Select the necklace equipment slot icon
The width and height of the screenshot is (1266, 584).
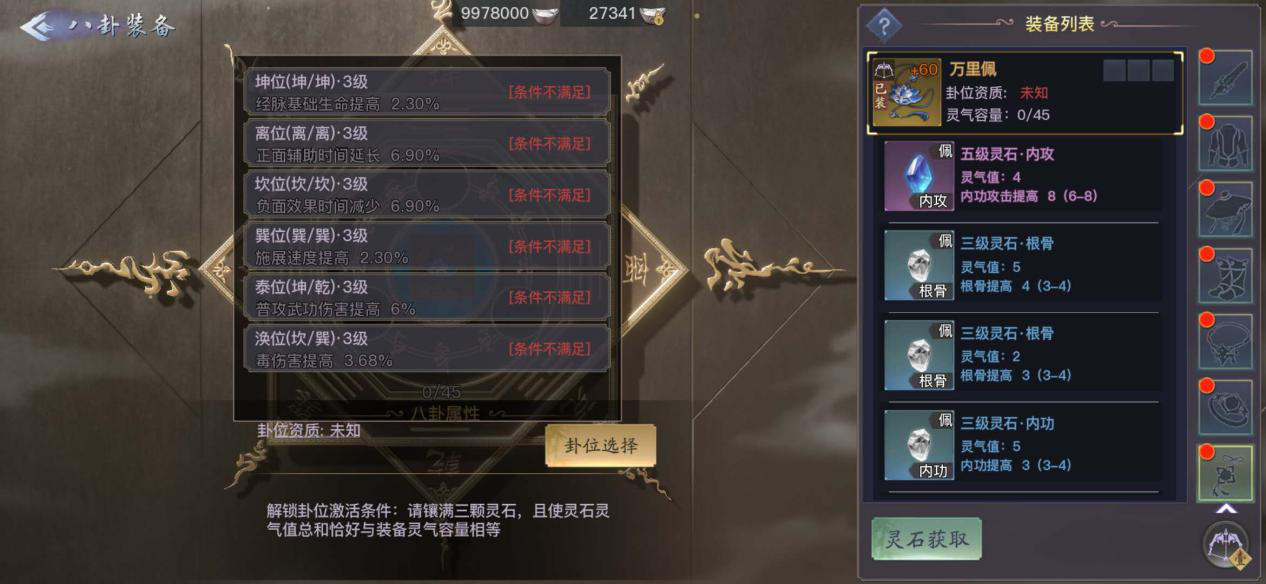coord(1226,342)
